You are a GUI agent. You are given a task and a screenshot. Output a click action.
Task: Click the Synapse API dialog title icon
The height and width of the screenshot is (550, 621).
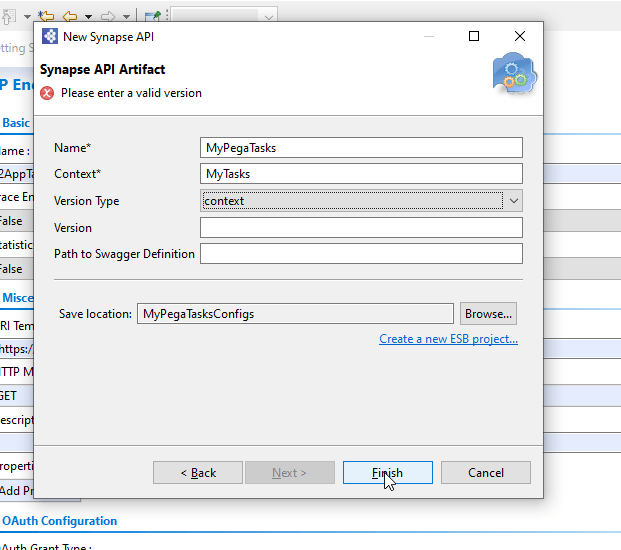50,36
